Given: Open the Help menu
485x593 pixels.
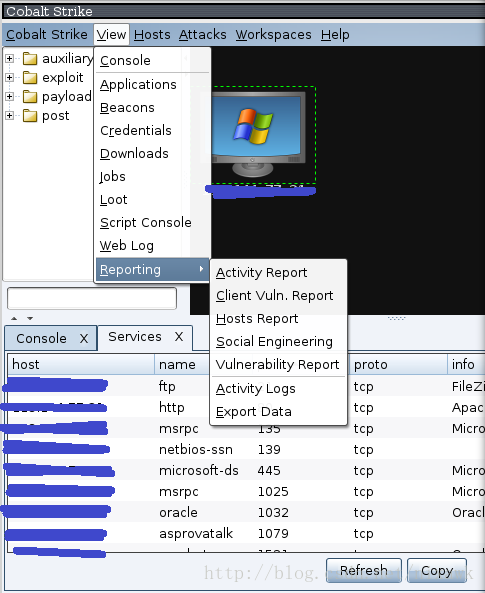Looking at the screenshot, I should [x=335, y=34].
